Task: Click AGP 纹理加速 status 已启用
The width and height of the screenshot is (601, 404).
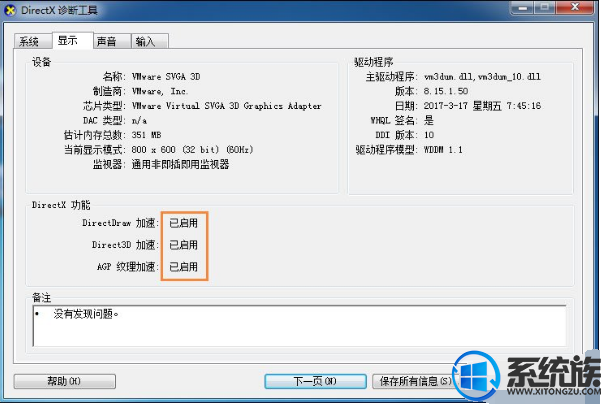Action: (x=184, y=267)
